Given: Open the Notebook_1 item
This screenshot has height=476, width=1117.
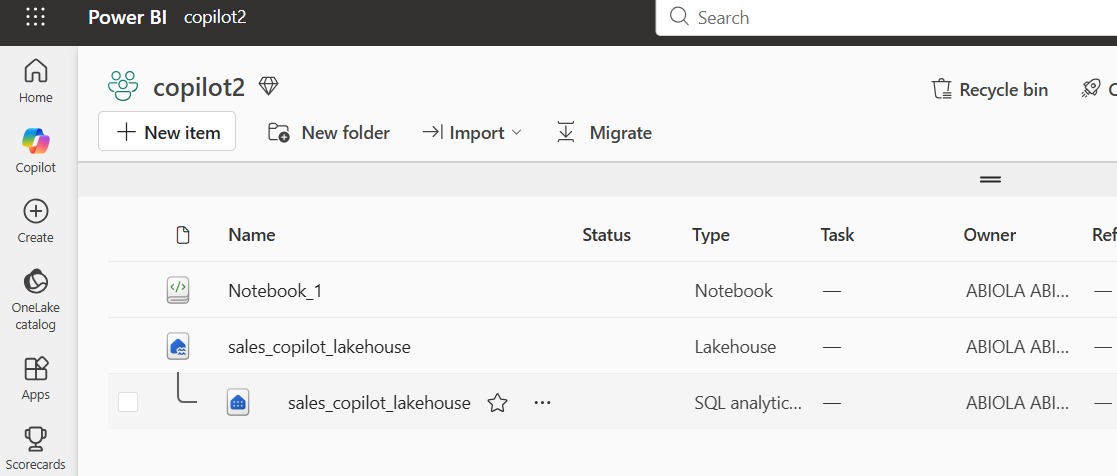Looking at the screenshot, I should pos(275,291).
